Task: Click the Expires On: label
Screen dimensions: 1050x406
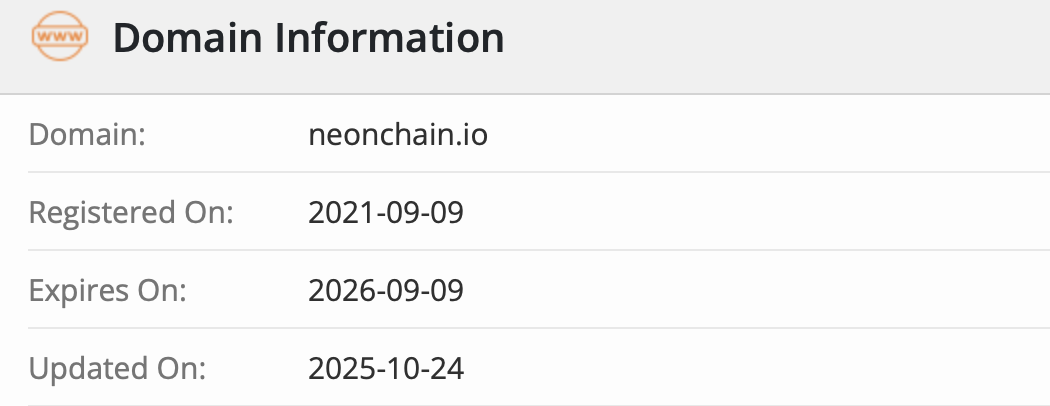Action: pos(108,291)
